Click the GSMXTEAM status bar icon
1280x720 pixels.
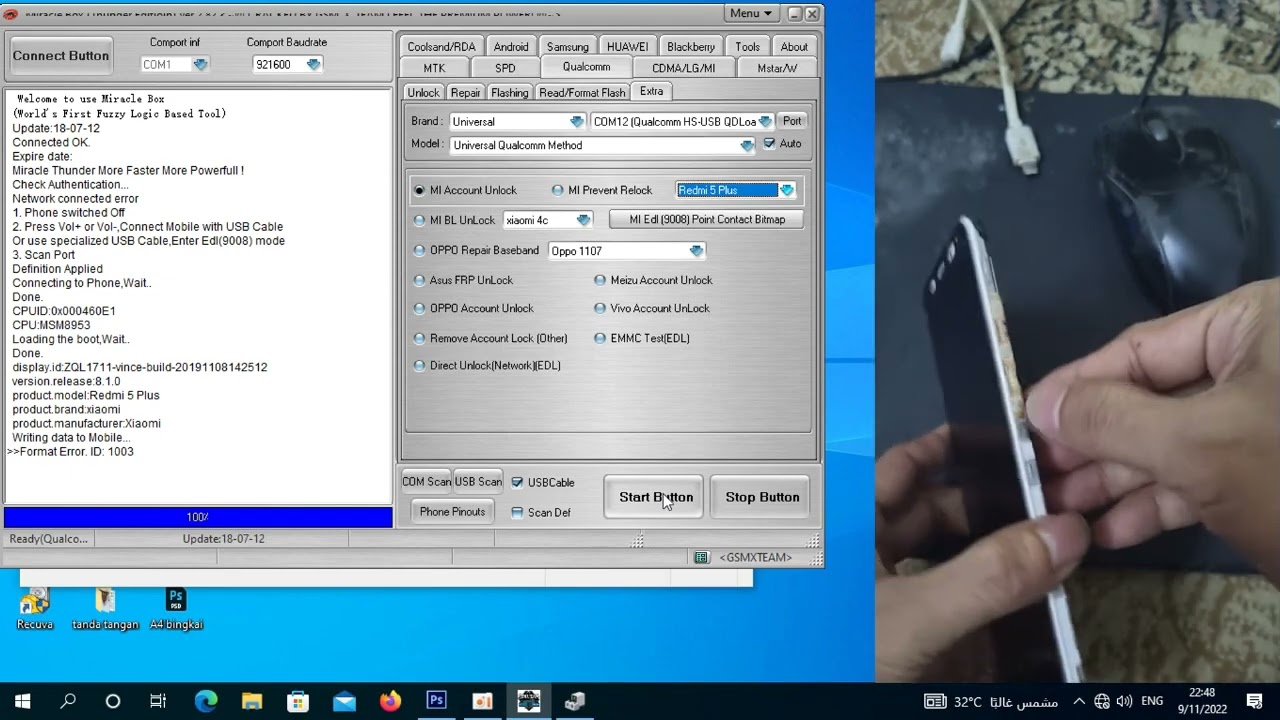702,557
